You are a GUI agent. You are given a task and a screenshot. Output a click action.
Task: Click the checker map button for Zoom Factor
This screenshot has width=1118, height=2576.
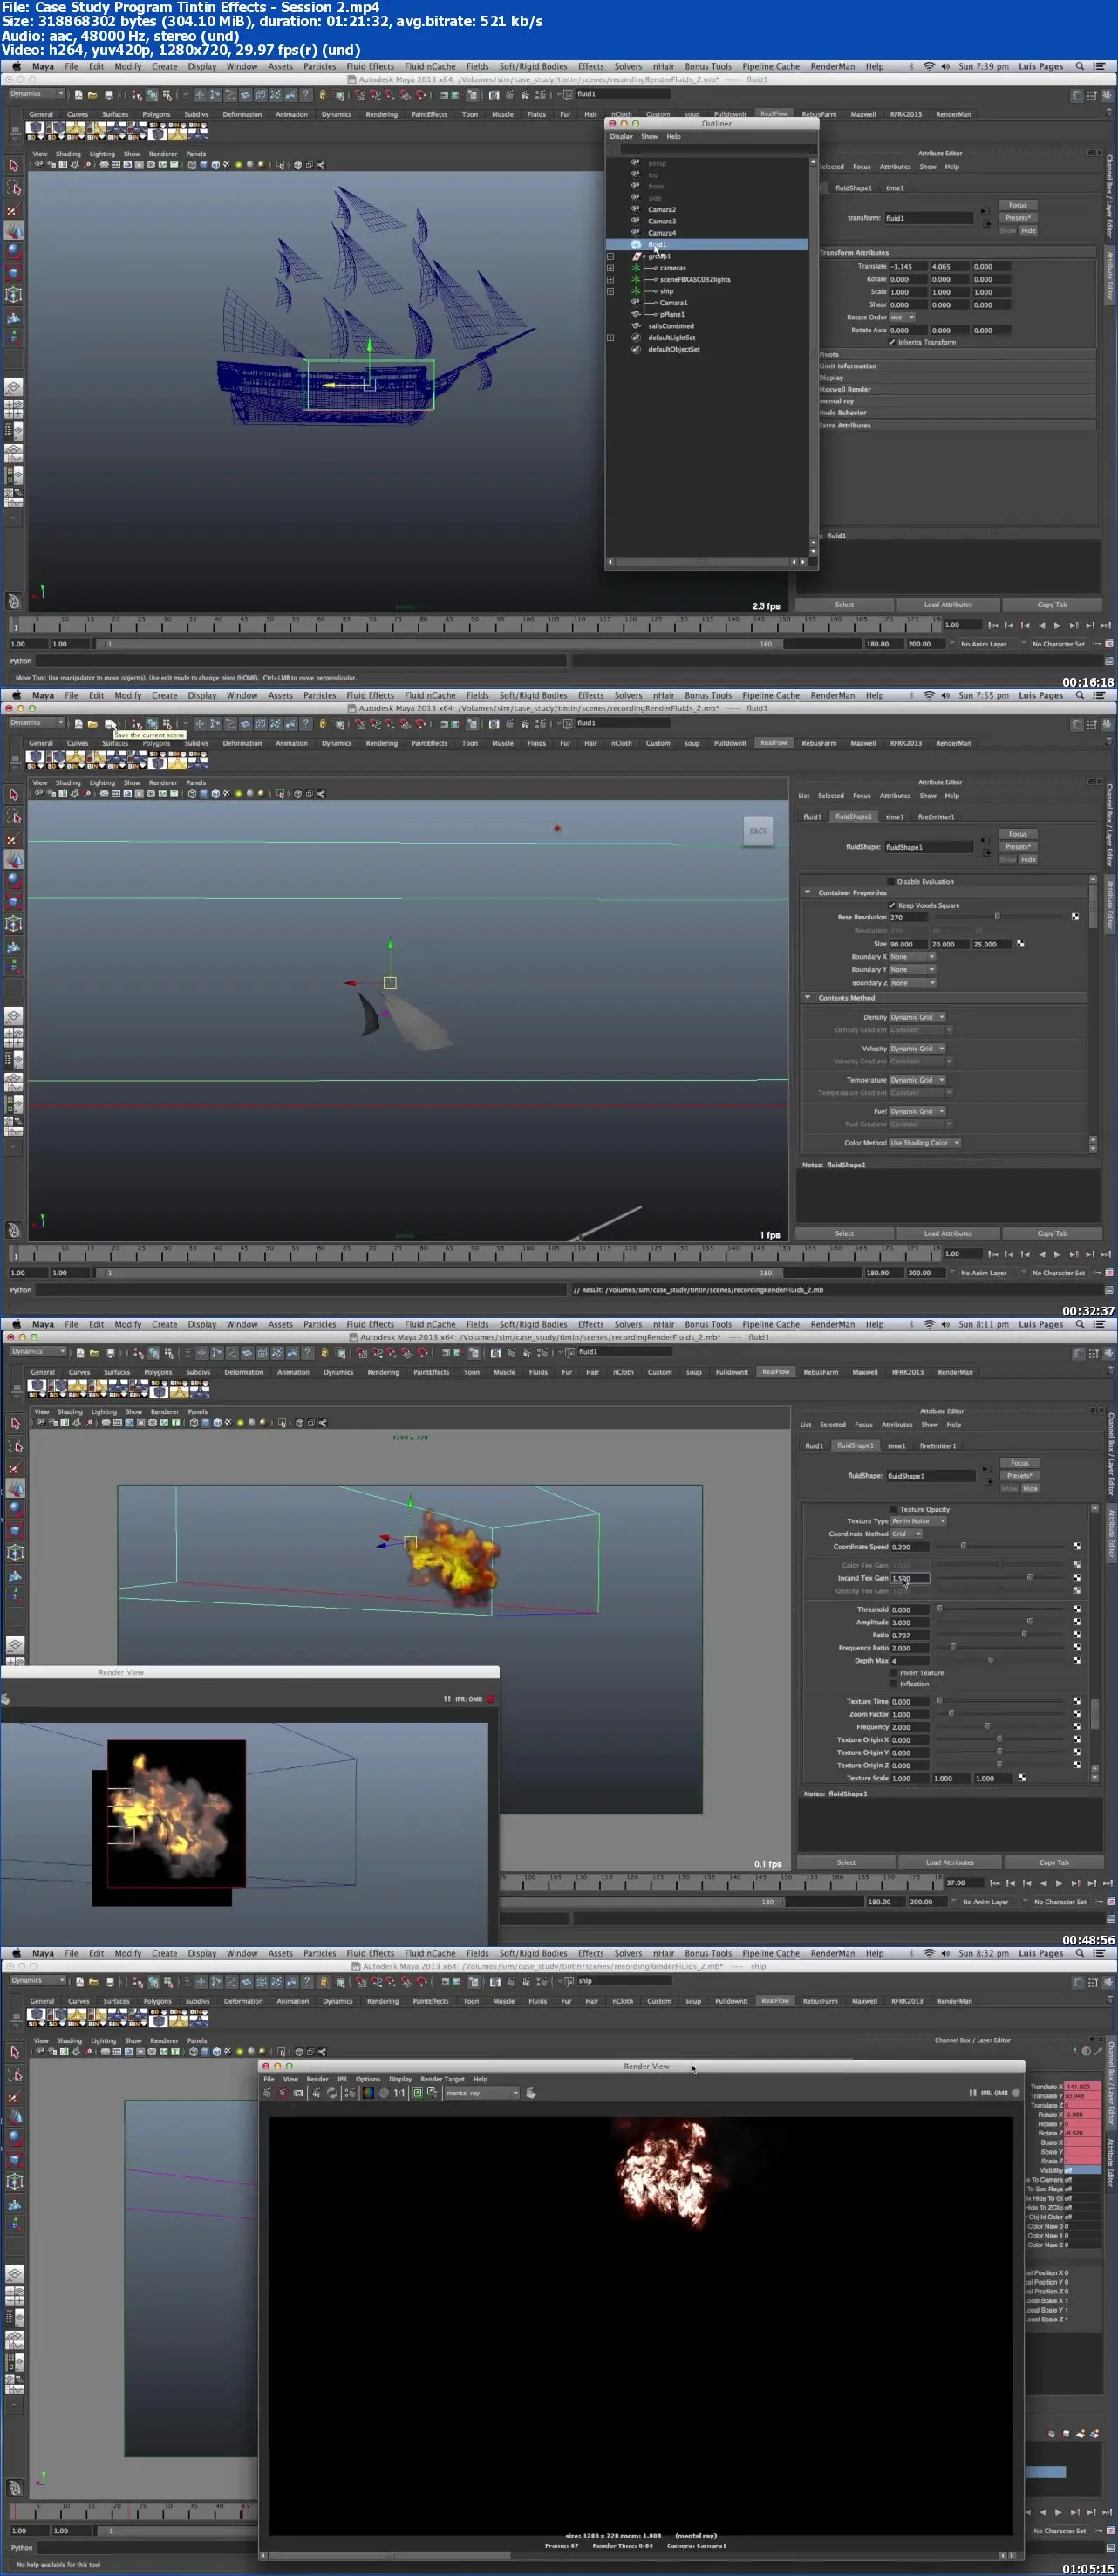tap(1077, 1714)
